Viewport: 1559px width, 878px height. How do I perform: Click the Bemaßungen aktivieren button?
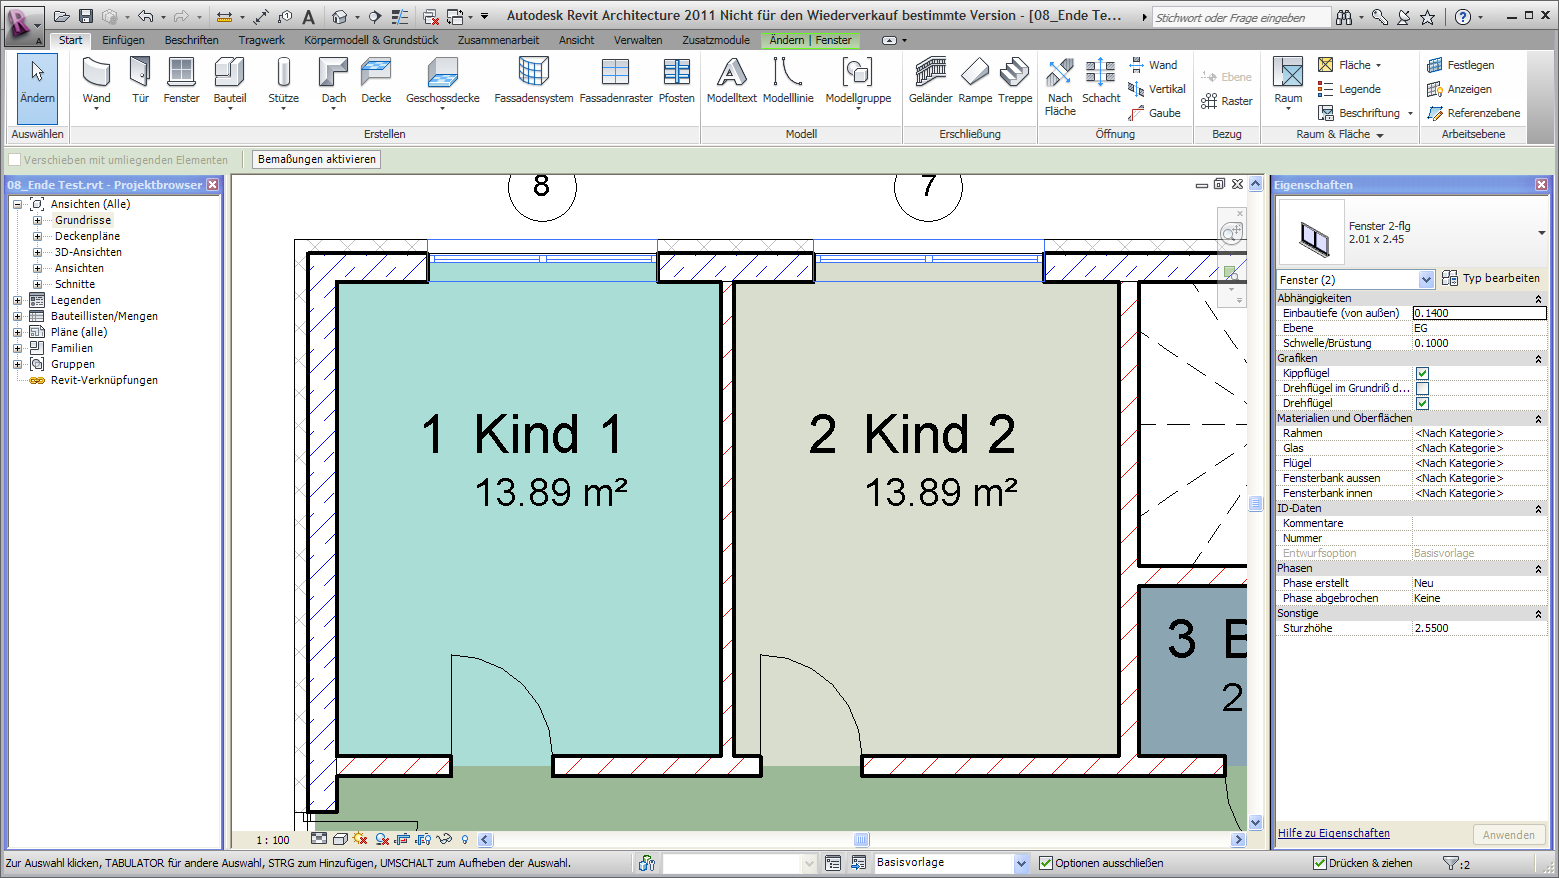[316, 158]
